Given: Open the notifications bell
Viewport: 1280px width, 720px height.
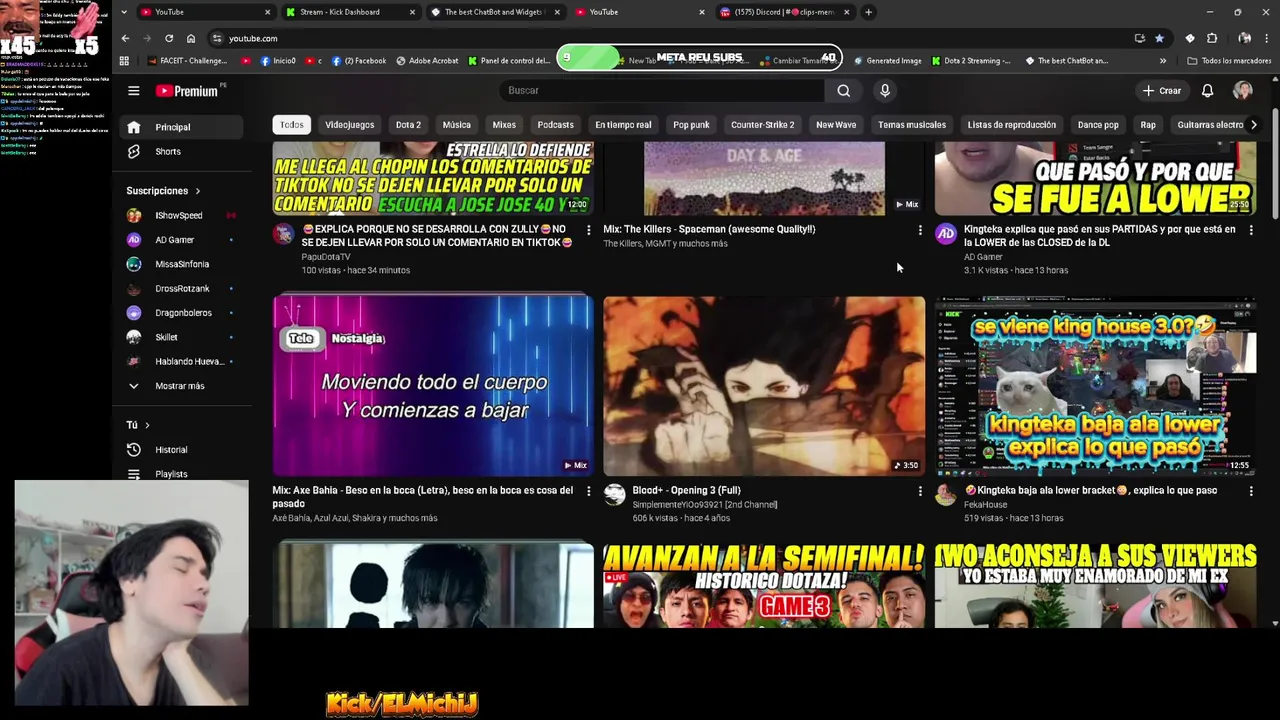Looking at the screenshot, I should tap(1207, 90).
